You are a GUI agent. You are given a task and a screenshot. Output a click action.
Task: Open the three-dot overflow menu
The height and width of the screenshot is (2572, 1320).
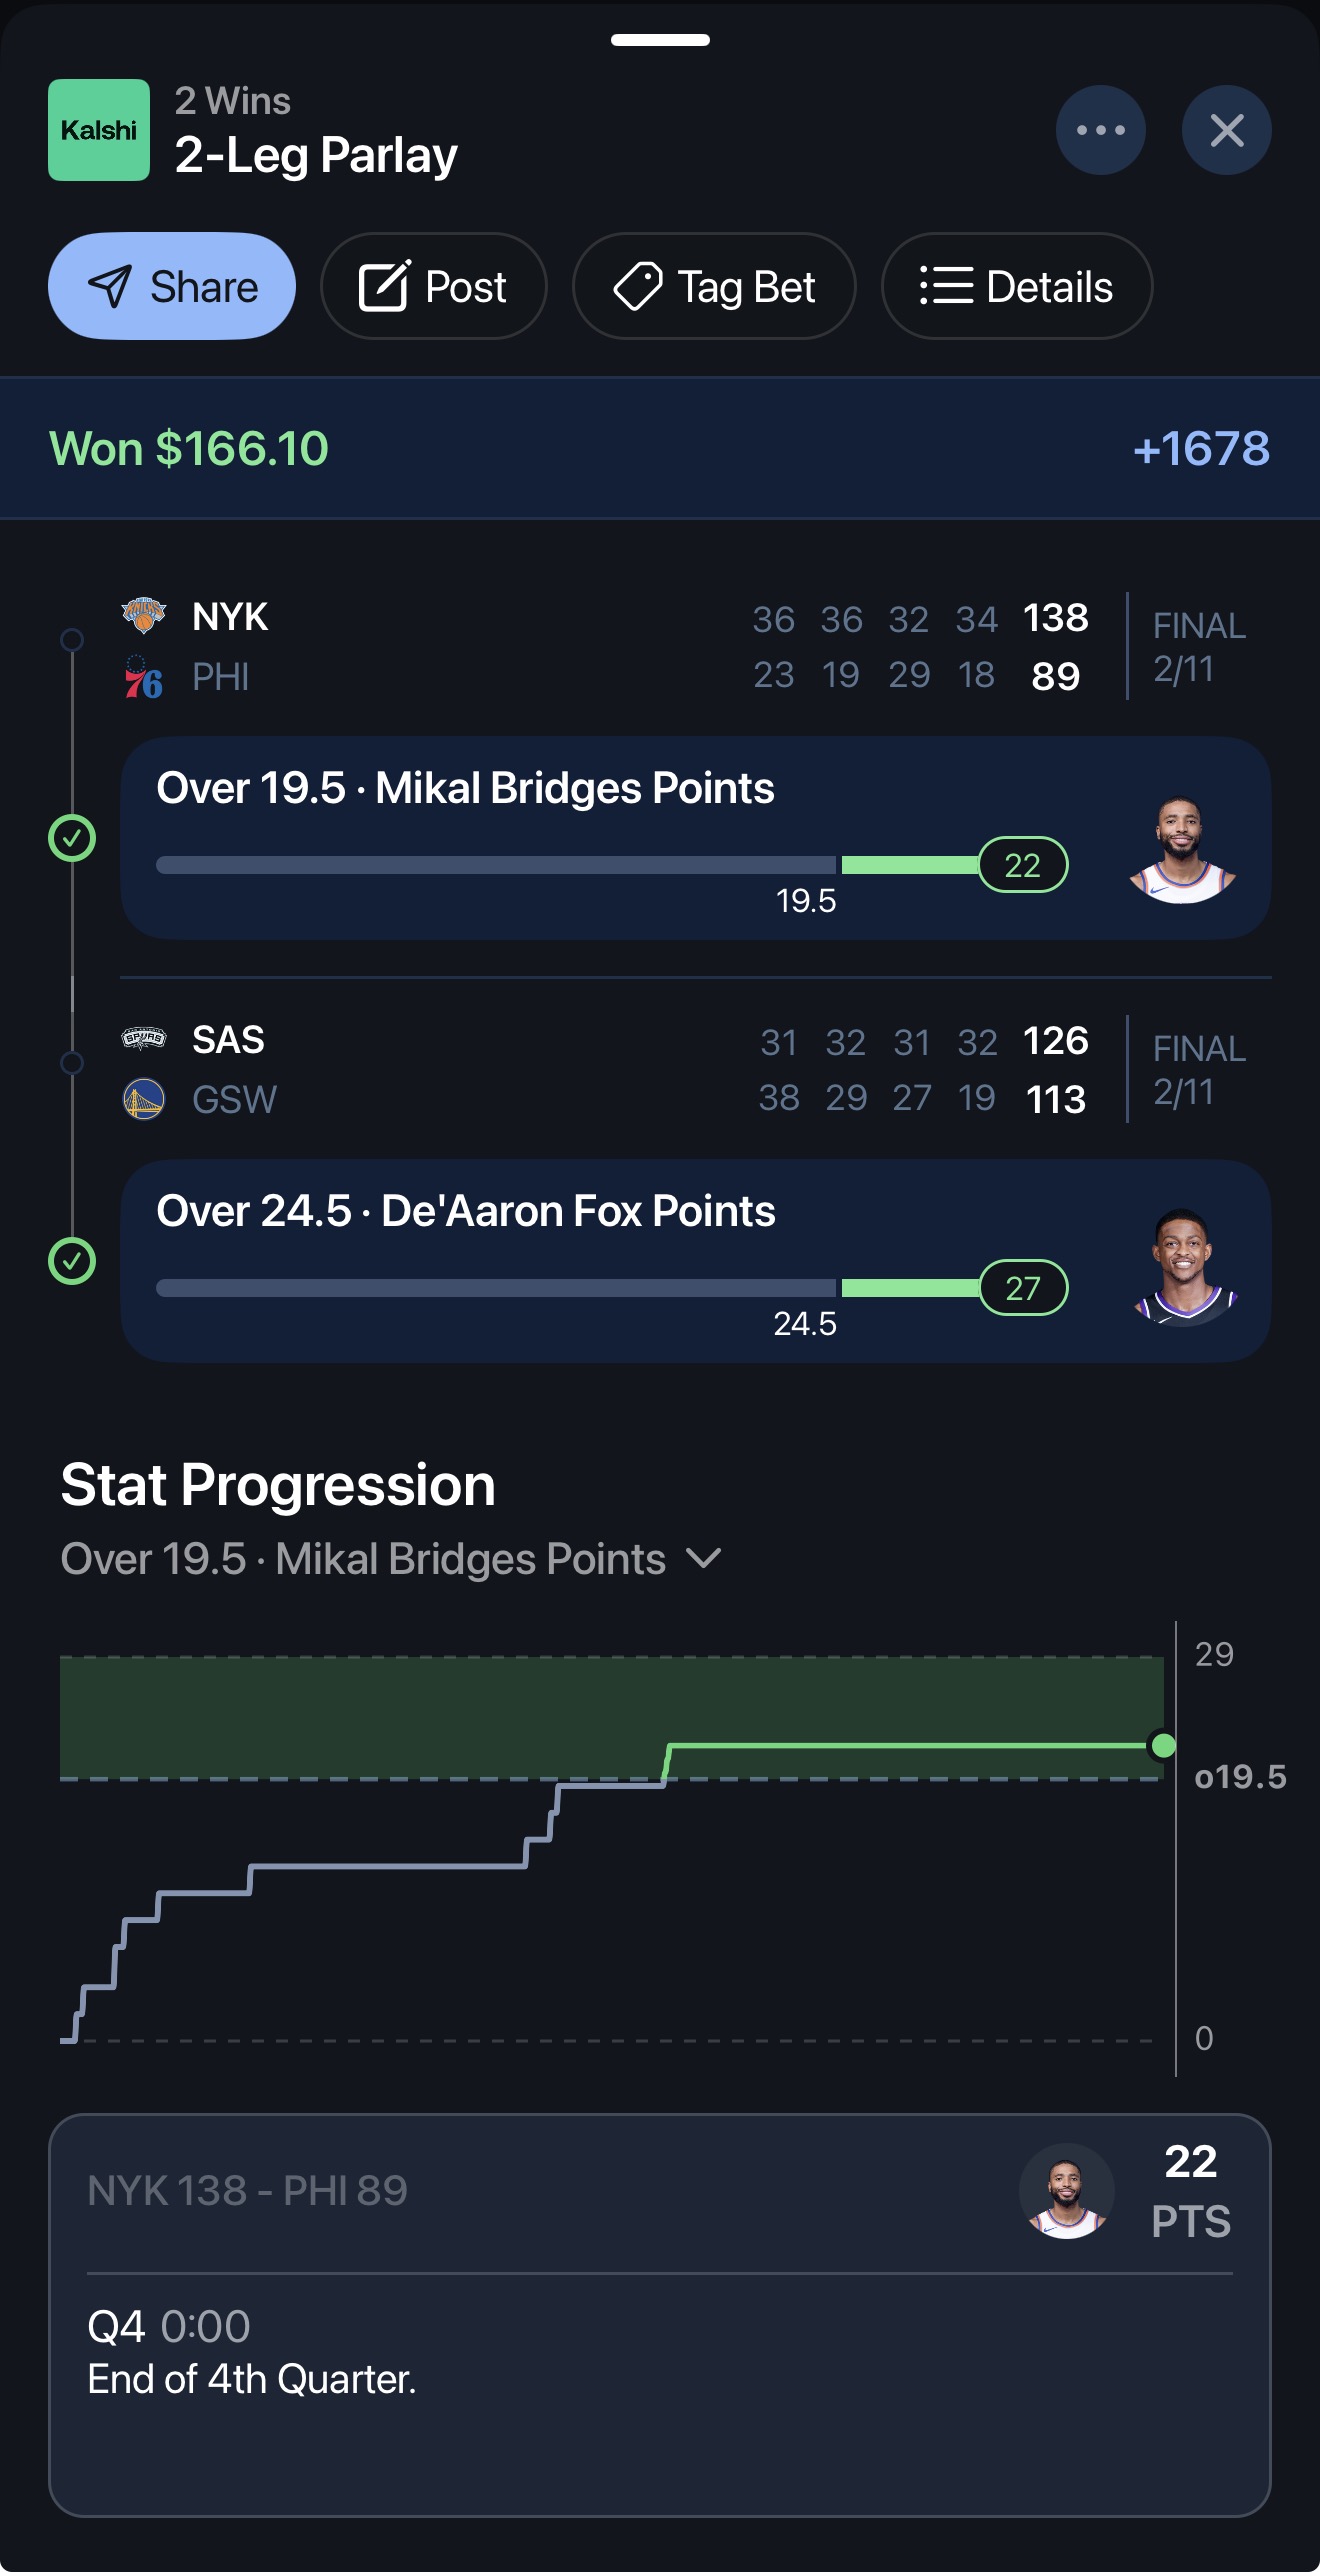point(1101,129)
